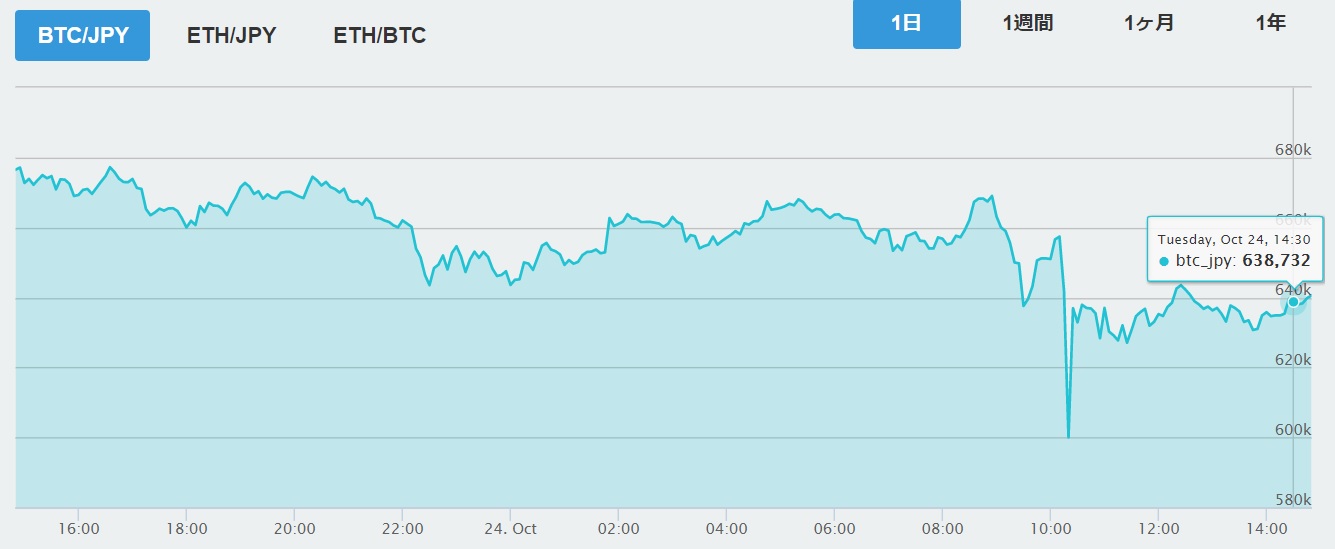Click the 02:00 time axis label
1335x549 pixels.
[x=618, y=527]
